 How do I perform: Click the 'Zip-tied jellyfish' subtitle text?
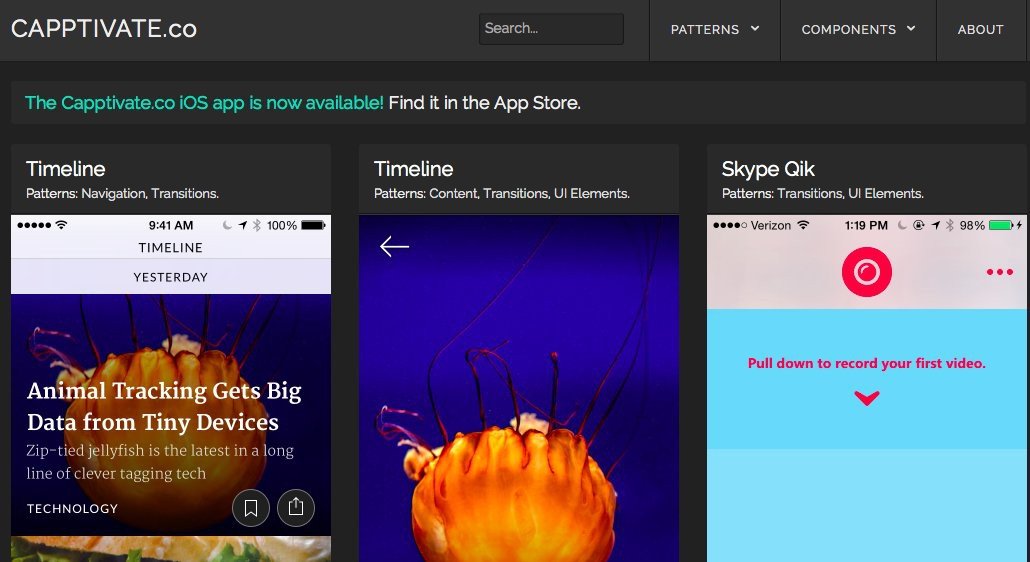160,462
